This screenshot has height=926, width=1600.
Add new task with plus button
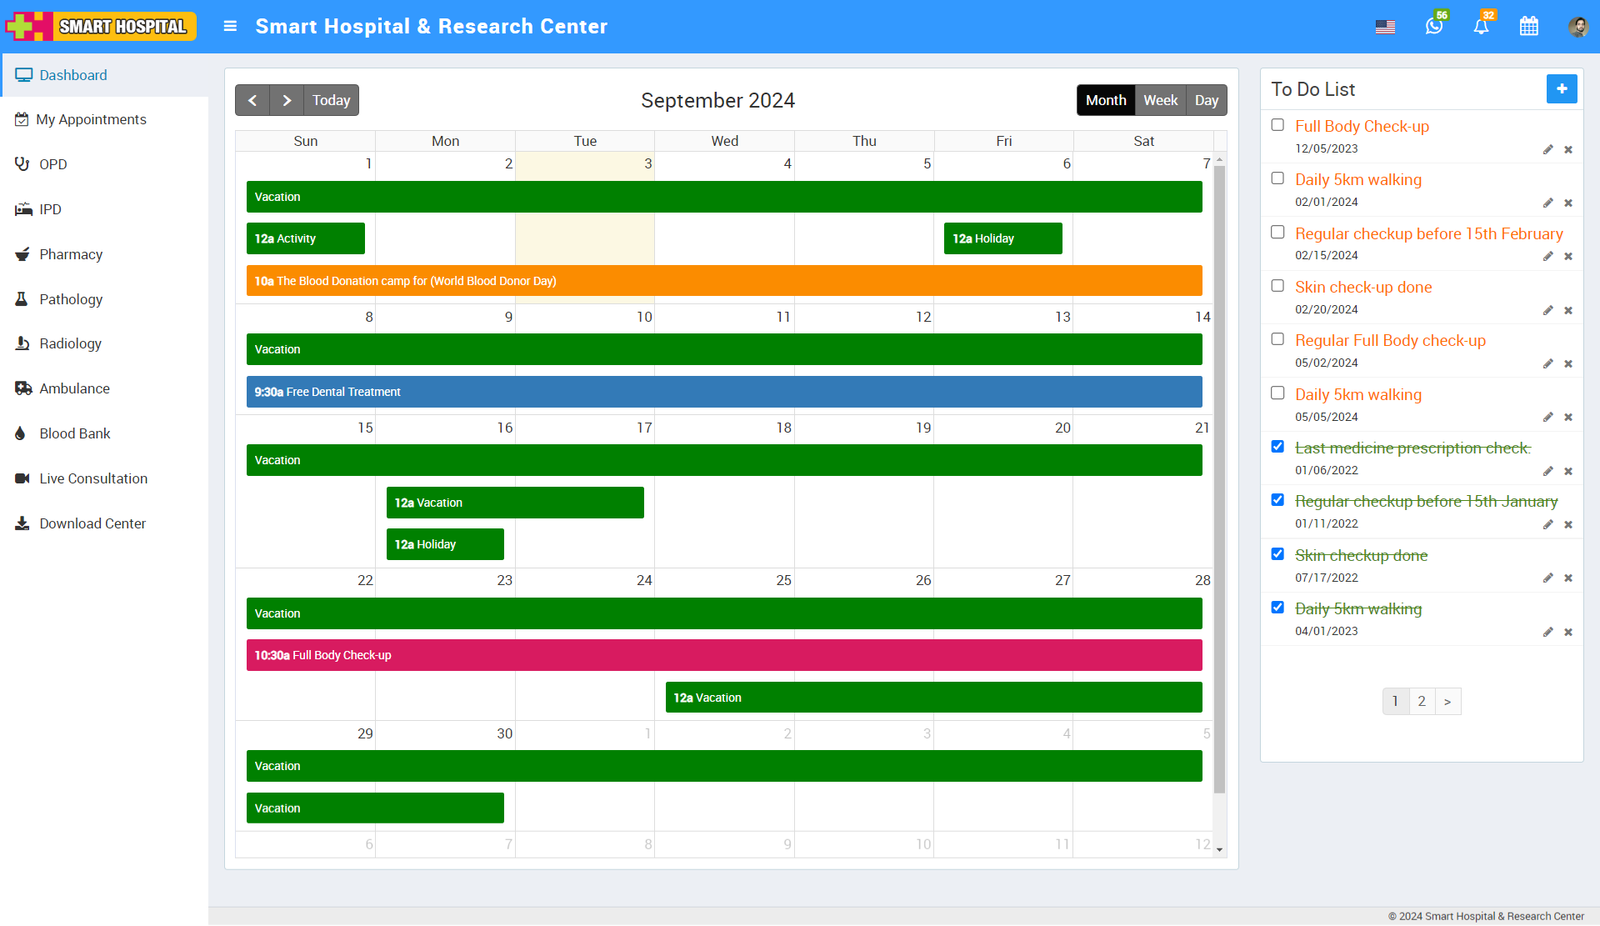tap(1561, 89)
